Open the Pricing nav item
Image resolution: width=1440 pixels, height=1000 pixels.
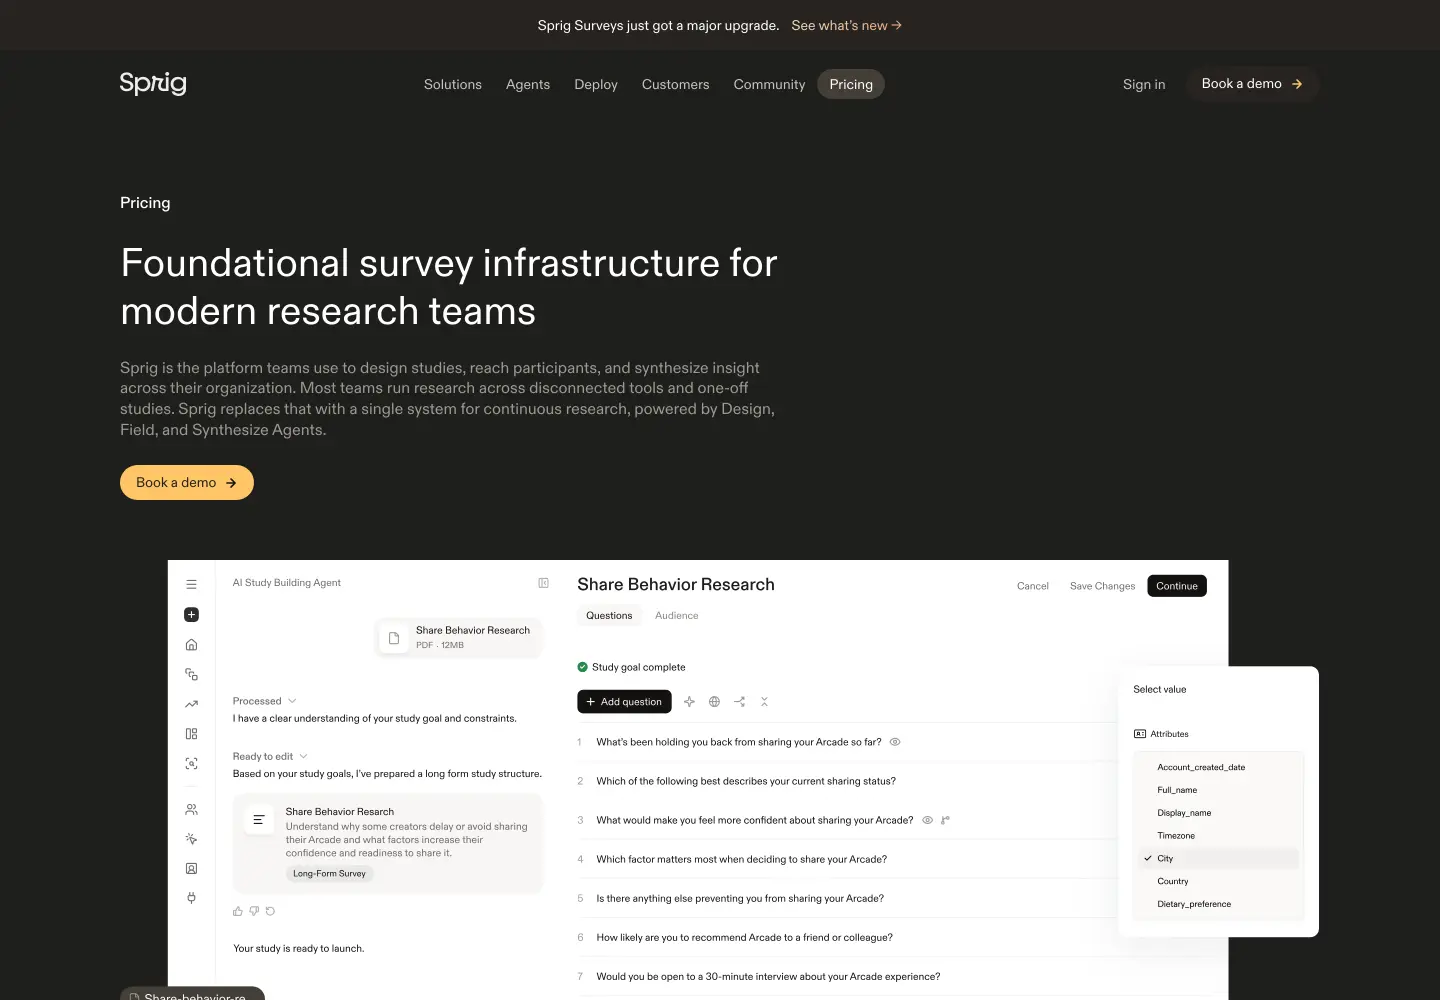[851, 85]
